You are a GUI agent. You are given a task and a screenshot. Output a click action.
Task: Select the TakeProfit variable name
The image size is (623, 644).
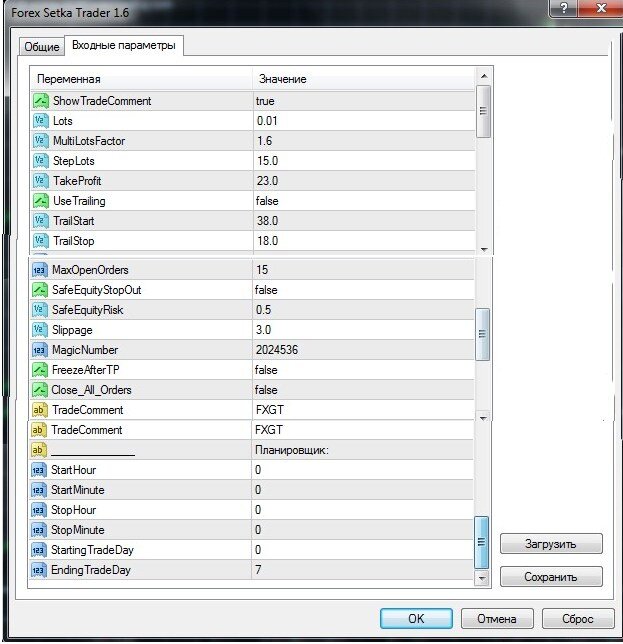pos(77,181)
